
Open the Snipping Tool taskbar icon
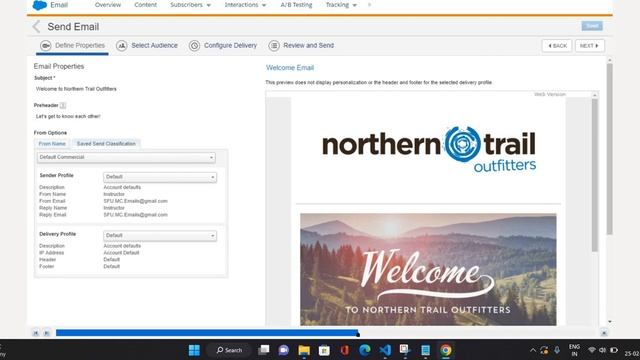pos(405,350)
